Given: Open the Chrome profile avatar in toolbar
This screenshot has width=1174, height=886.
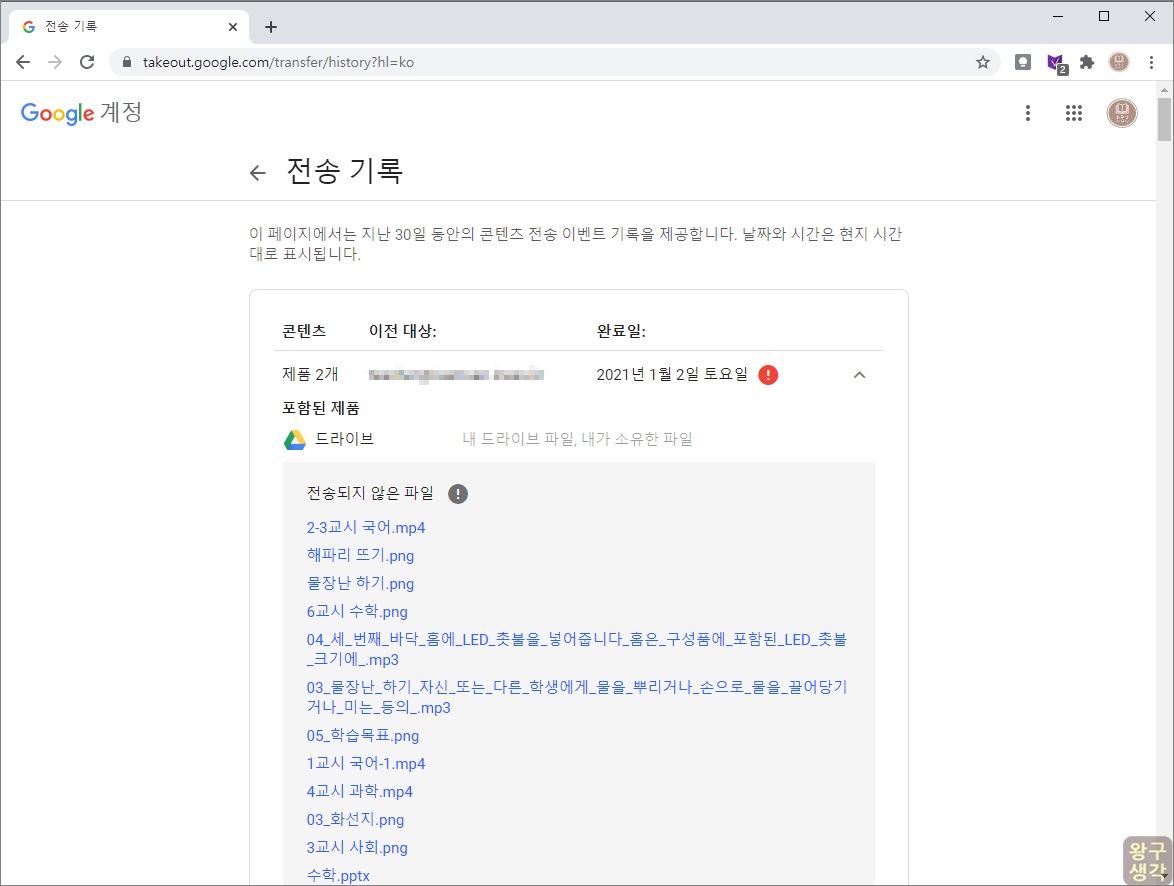Looking at the screenshot, I should (1119, 62).
